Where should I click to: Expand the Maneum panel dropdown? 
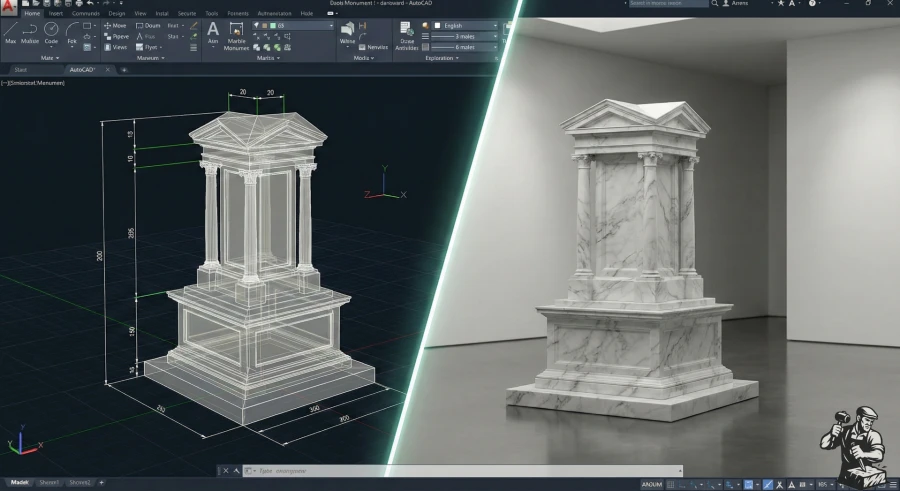pyautogui.click(x=151, y=58)
